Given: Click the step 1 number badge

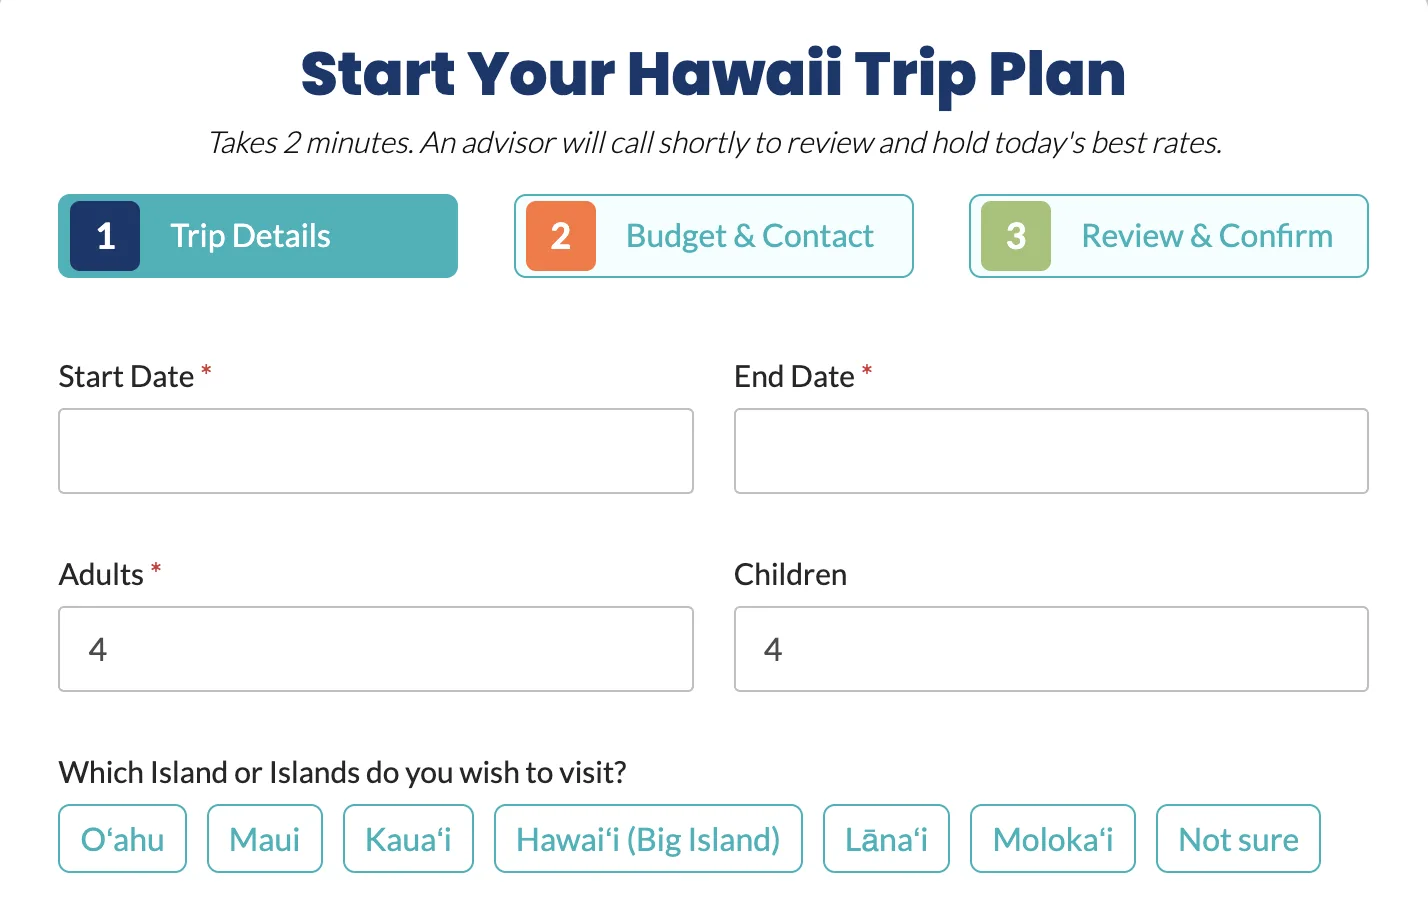Looking at the screenshot, I should pos(103,236).
